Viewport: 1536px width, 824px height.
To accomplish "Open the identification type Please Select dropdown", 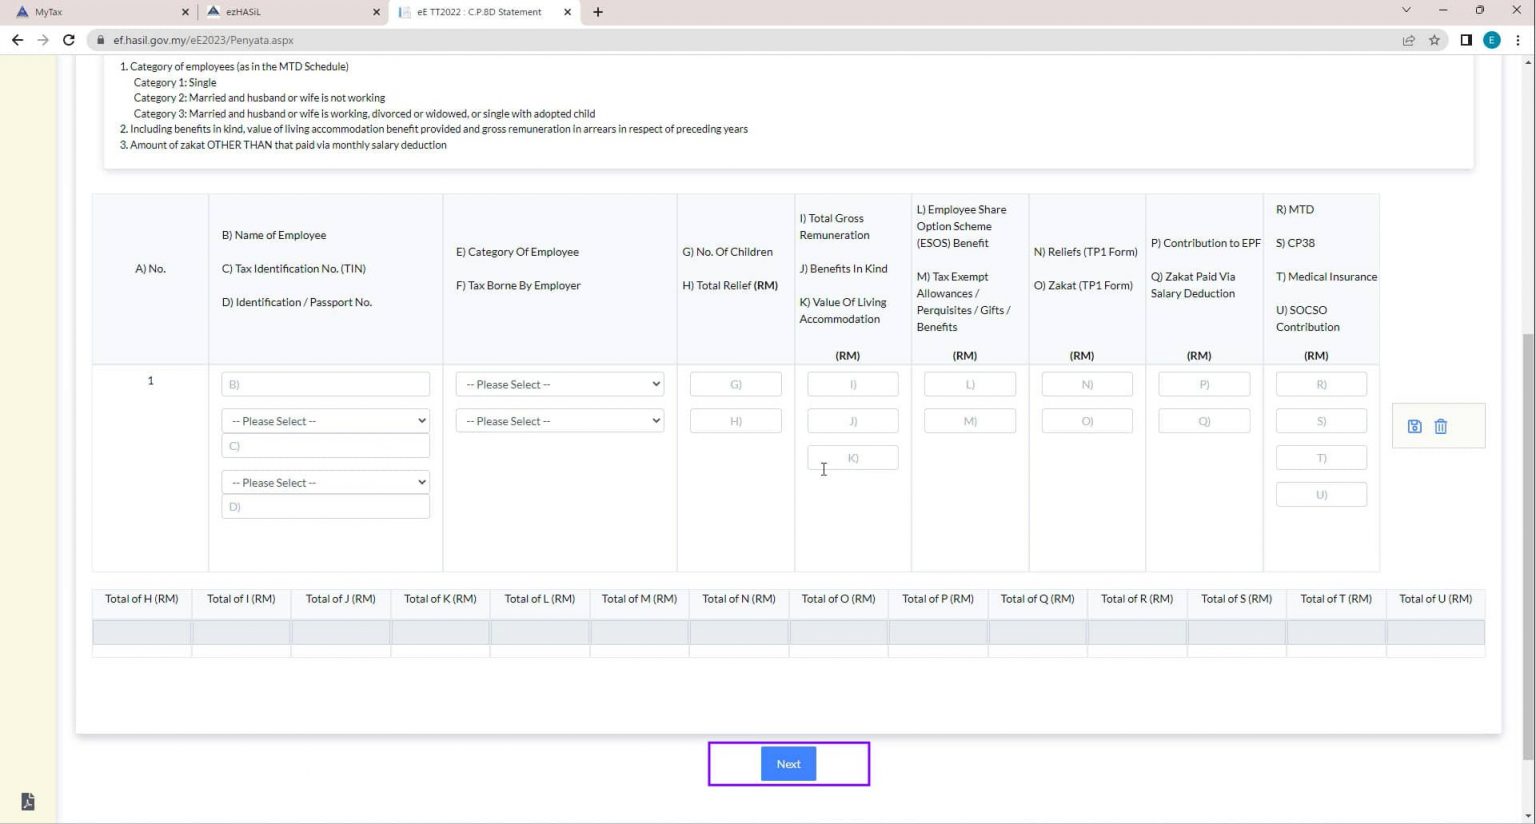I will 325,482.
